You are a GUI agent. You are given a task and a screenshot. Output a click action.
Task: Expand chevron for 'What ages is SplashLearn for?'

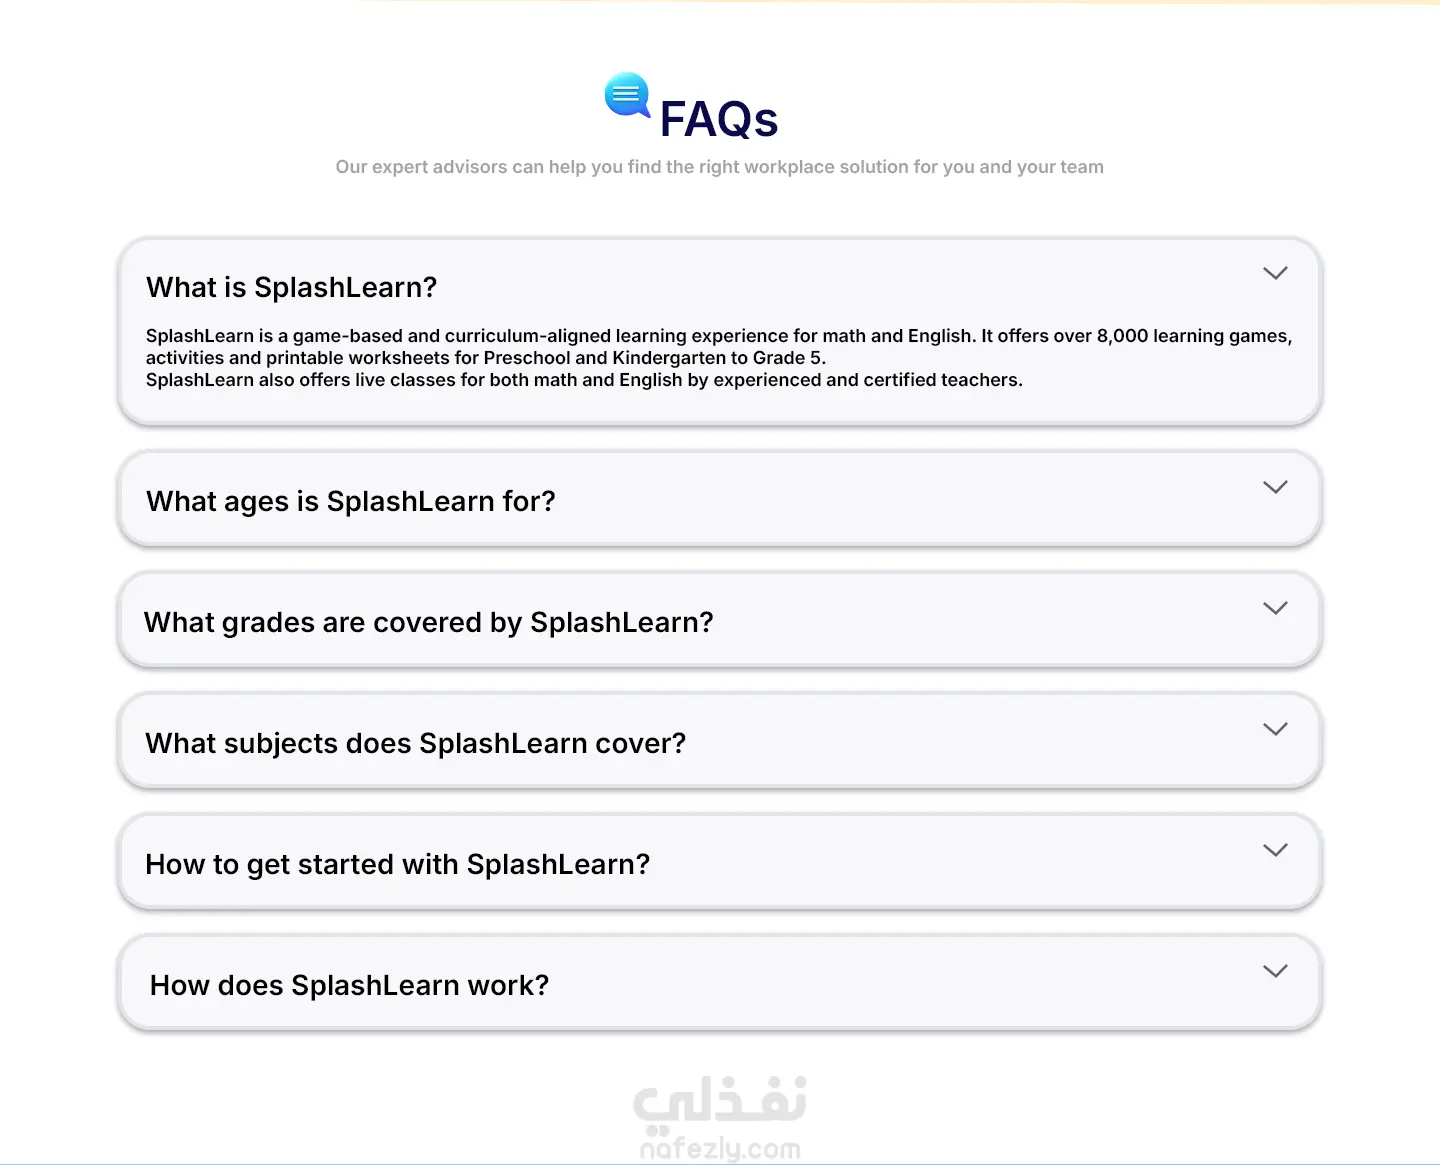(x=1275, y=487)
